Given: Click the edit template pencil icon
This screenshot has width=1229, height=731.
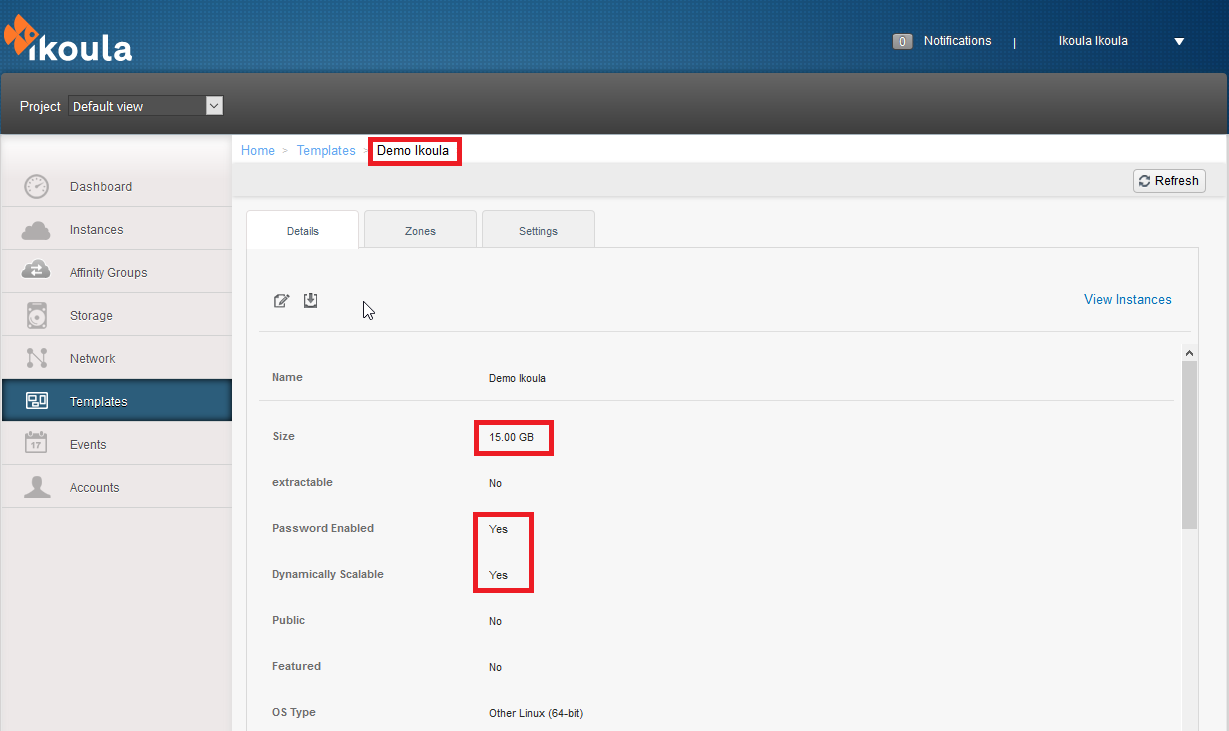Looking at the screenshot, I should point(282,300).
